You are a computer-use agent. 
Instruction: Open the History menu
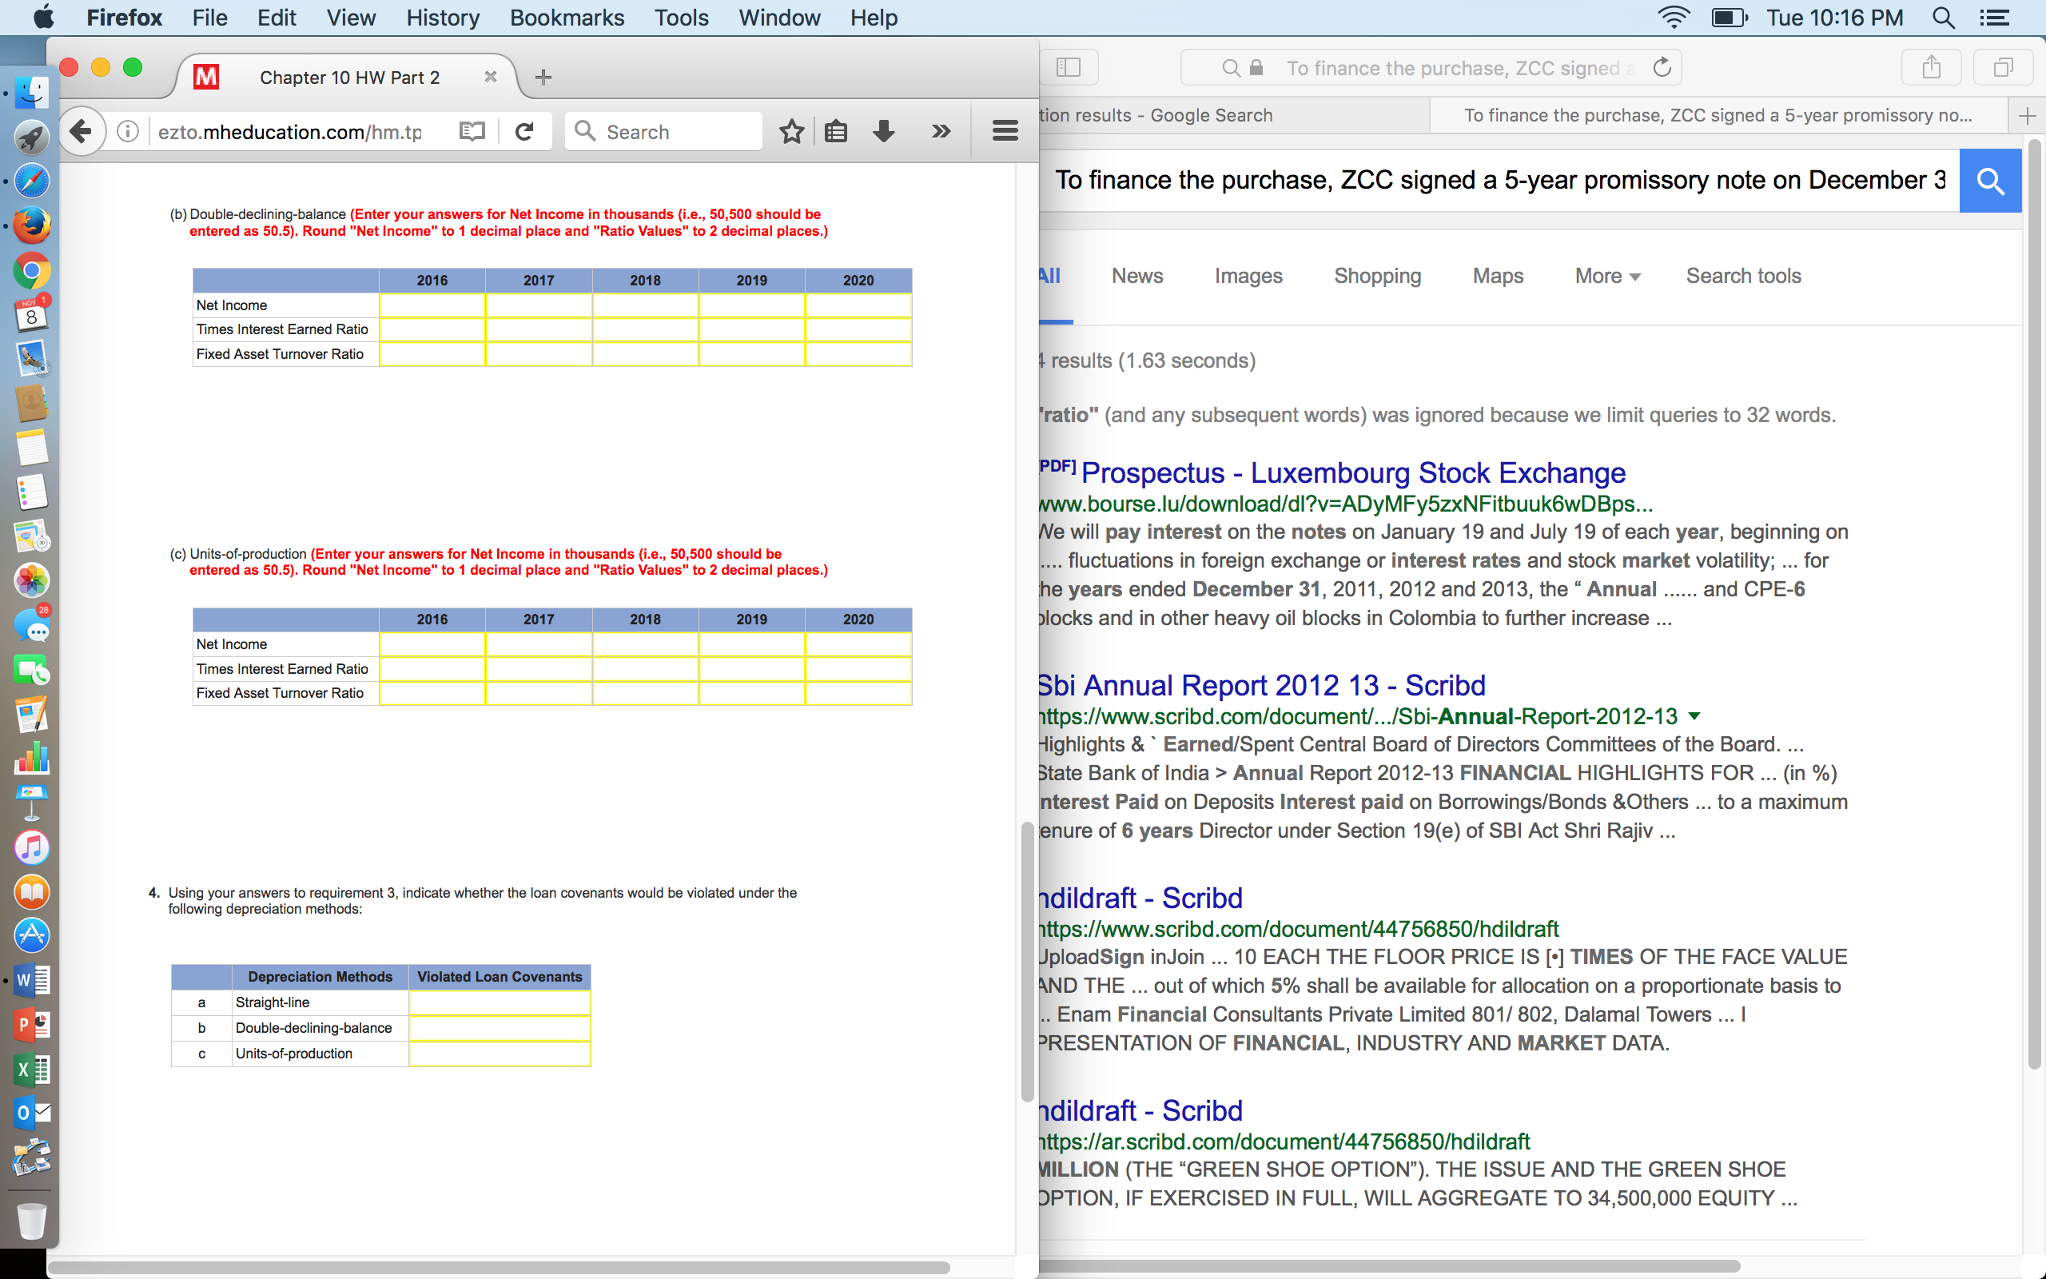(x=443, y=17)
